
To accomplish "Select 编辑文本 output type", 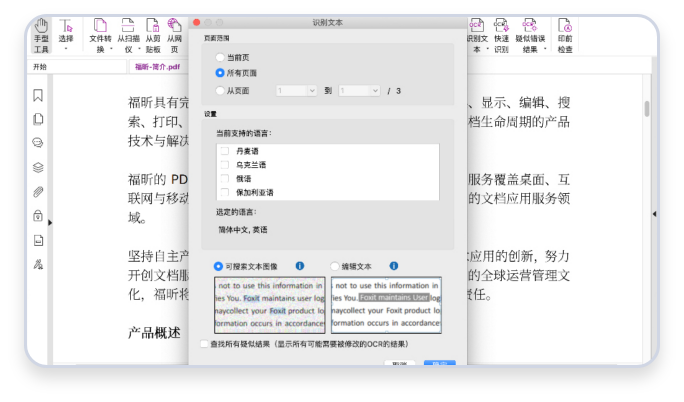I will coord(335,266).
